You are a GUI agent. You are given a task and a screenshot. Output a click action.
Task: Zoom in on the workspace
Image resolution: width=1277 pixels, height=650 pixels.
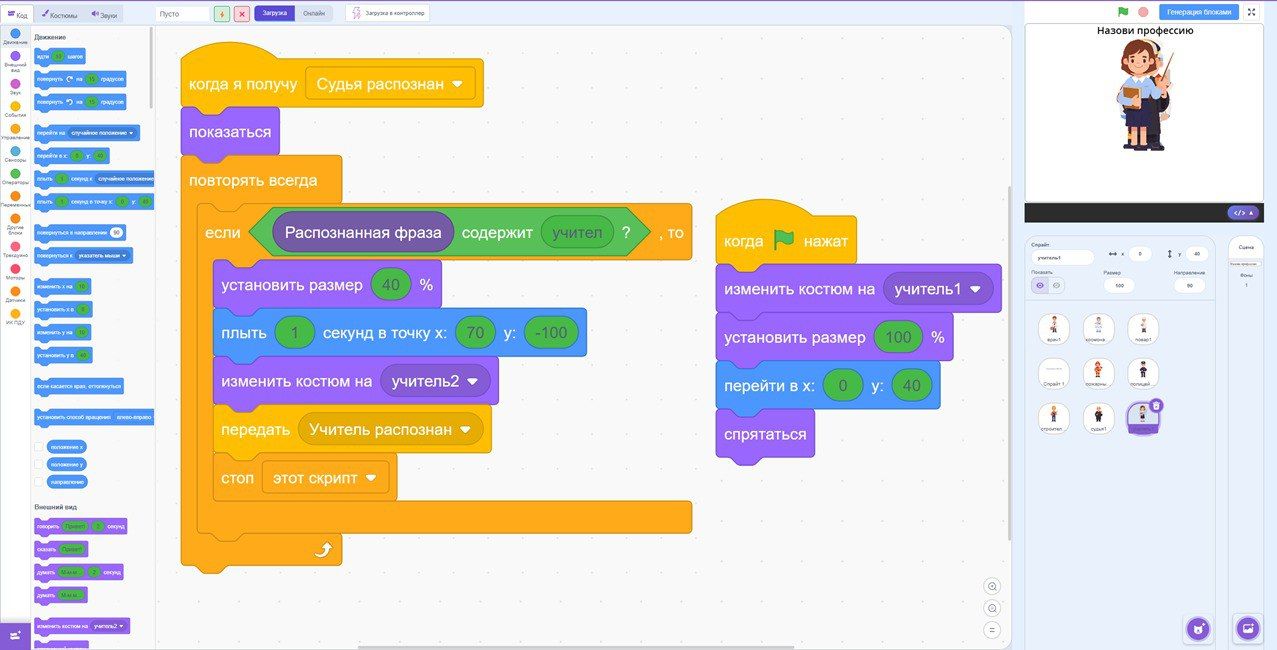tap(992, 586)
